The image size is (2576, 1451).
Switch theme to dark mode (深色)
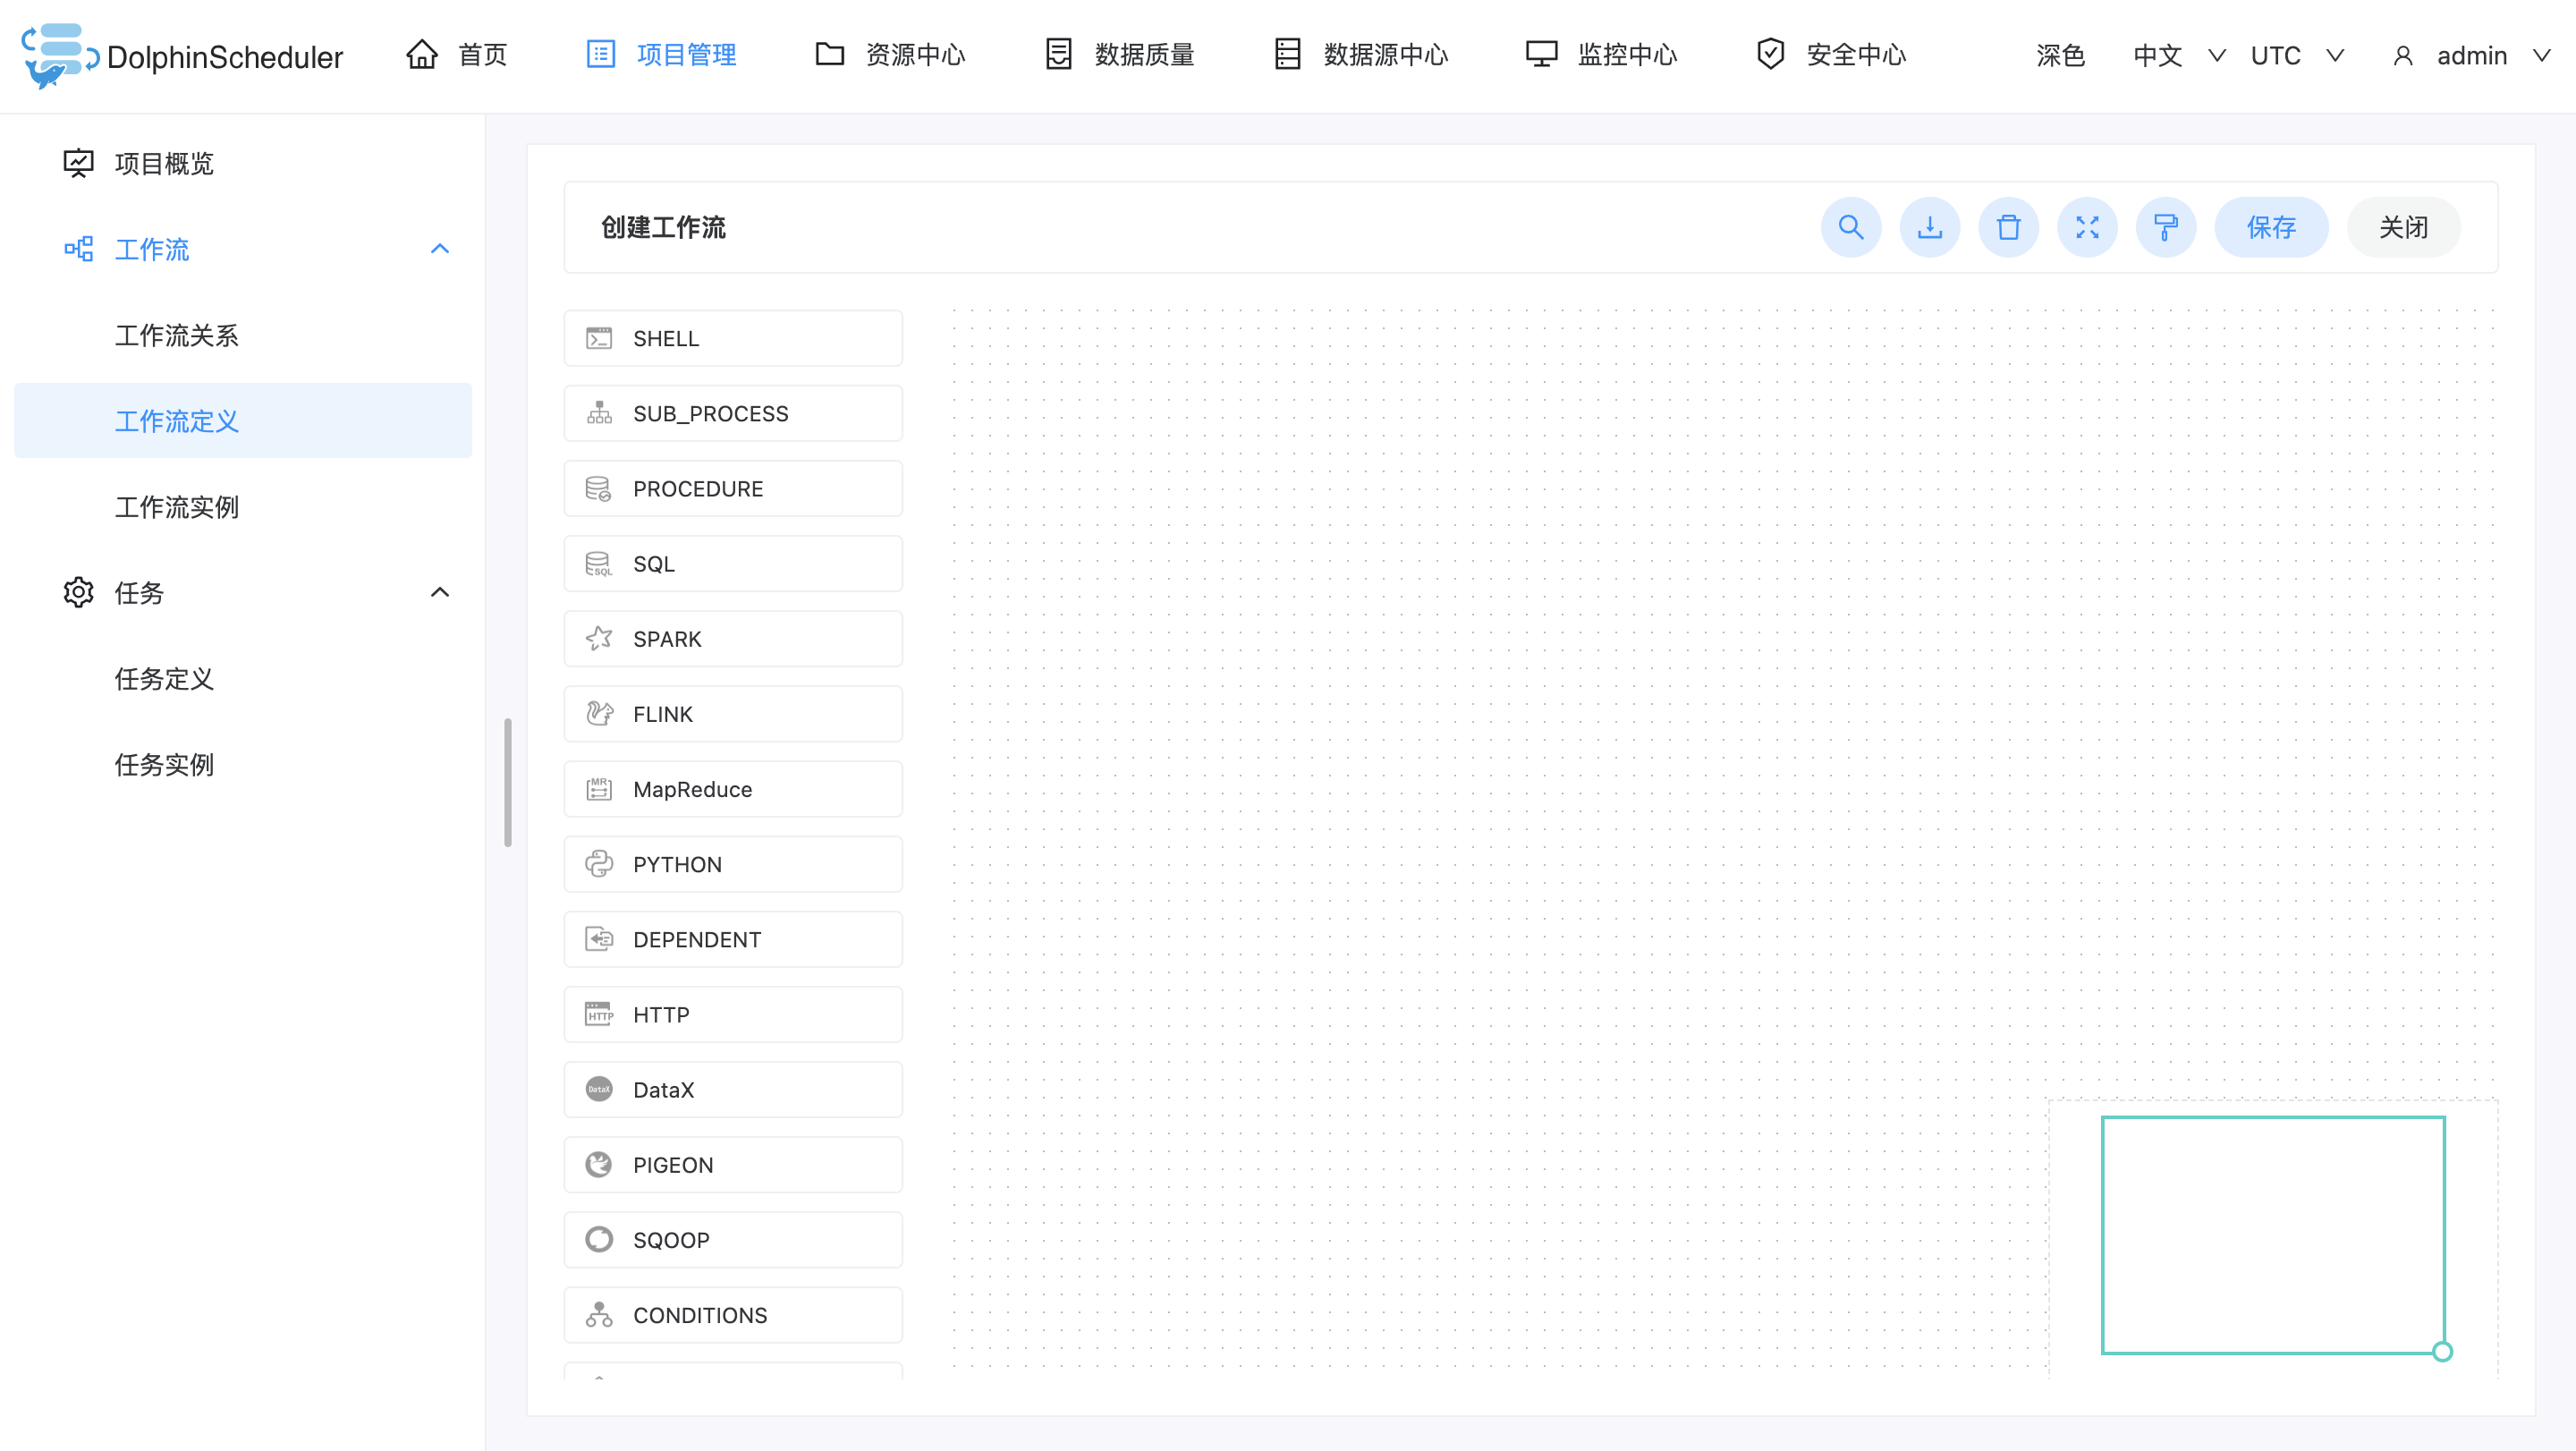click(x=2060, y=55)
